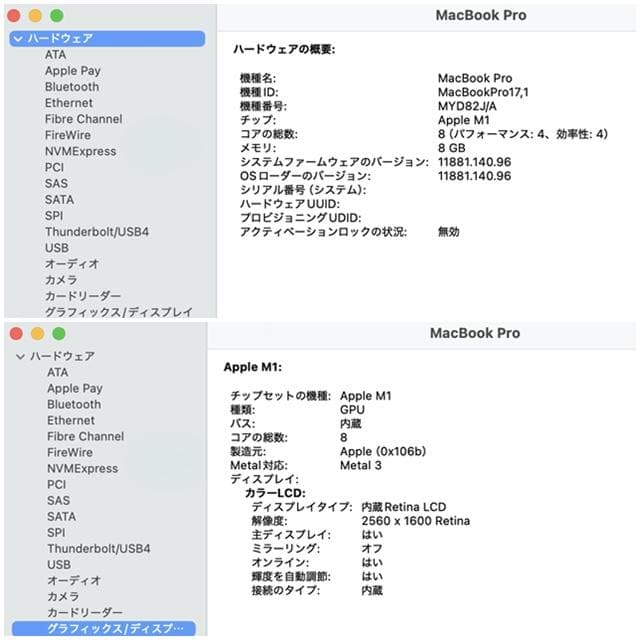Select SPI in top window sidebar
Screen dimensions: 640x640
pos(54,216)
